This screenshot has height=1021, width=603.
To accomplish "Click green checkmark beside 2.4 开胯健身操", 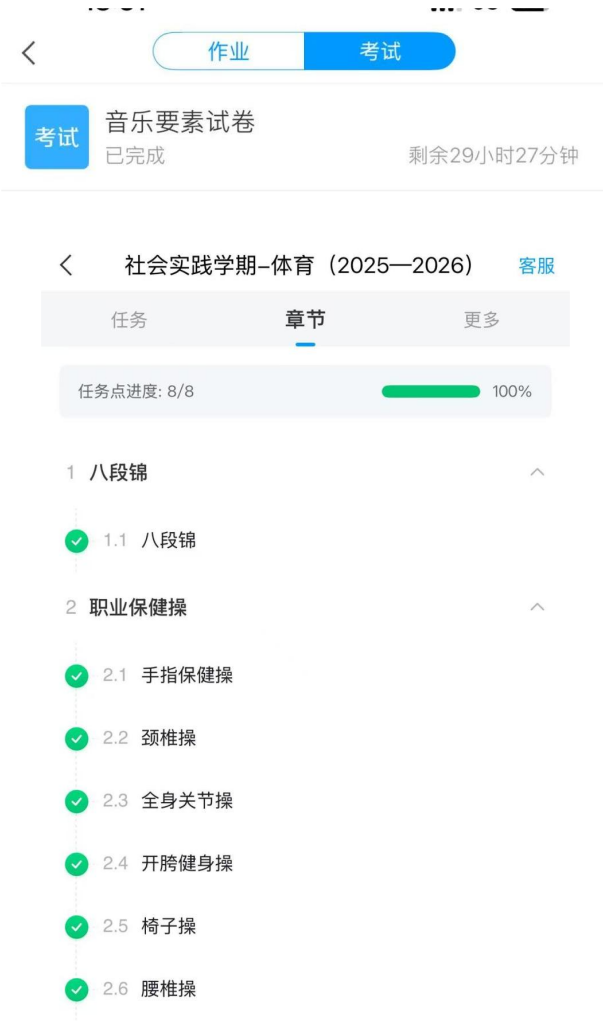I will click(x=76, y=864).
